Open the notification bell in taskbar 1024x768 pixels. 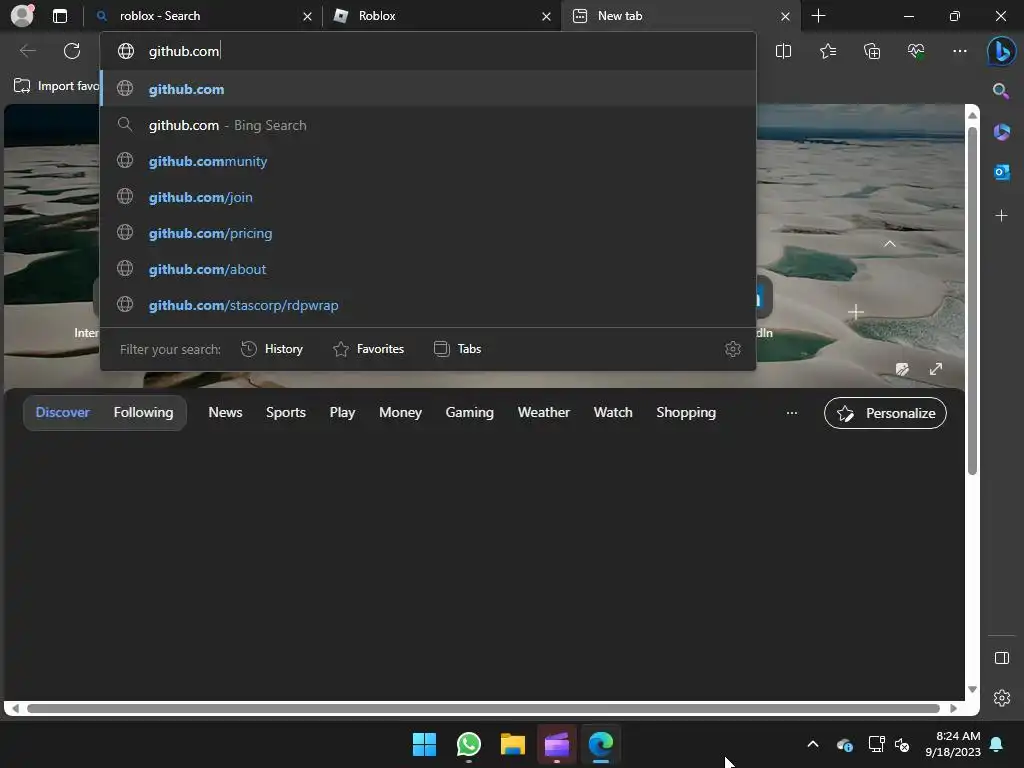997,744
